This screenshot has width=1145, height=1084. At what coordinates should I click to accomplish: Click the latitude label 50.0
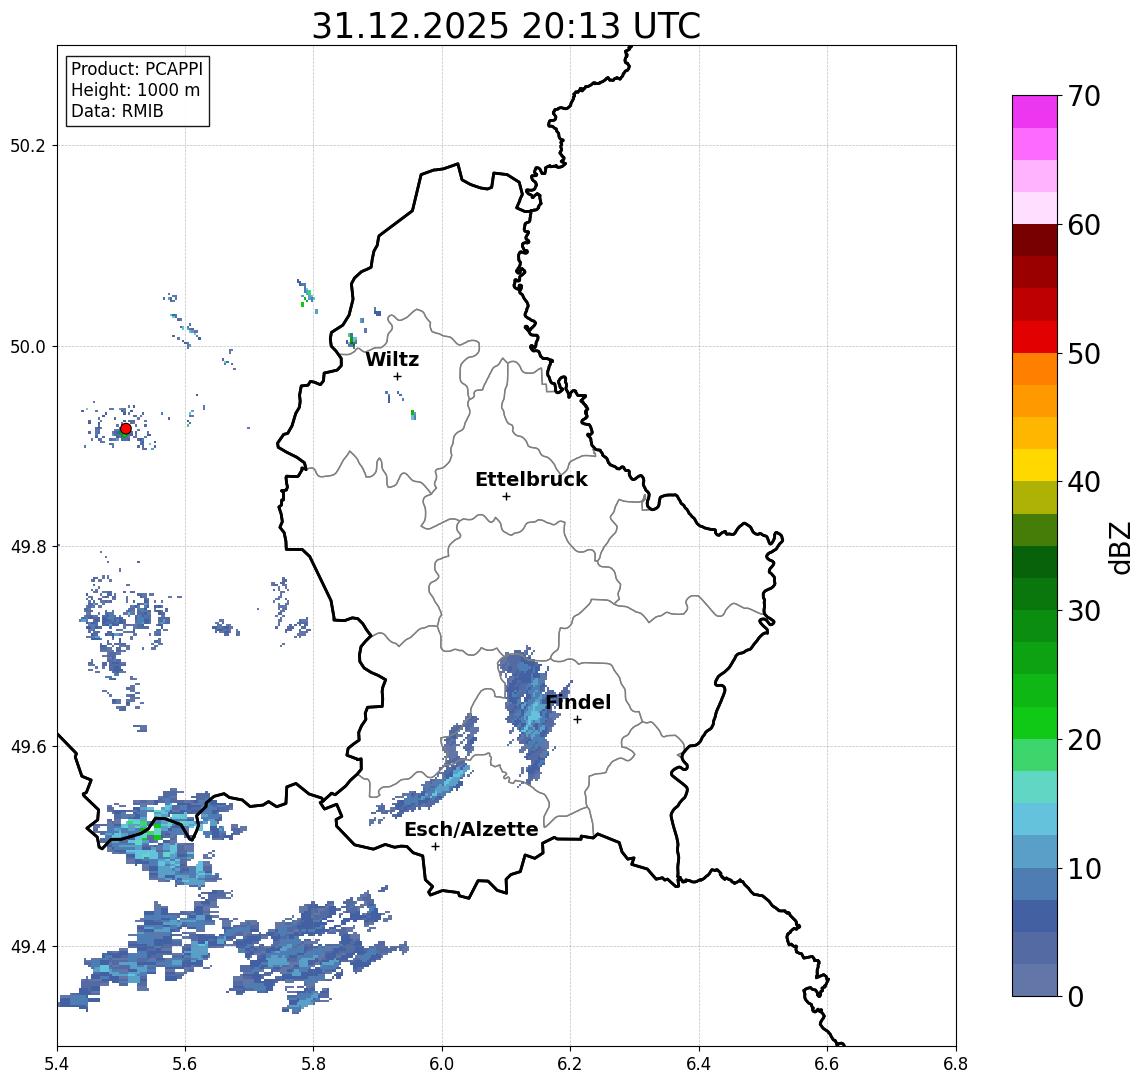point(28,346)
